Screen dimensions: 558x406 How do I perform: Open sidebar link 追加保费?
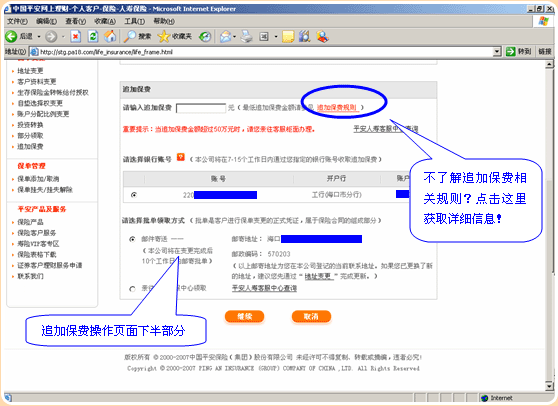[30, 146]
